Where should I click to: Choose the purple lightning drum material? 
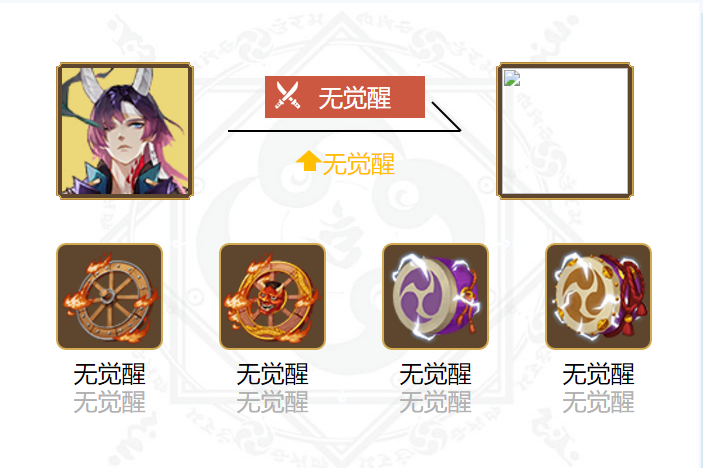(435, 296)
